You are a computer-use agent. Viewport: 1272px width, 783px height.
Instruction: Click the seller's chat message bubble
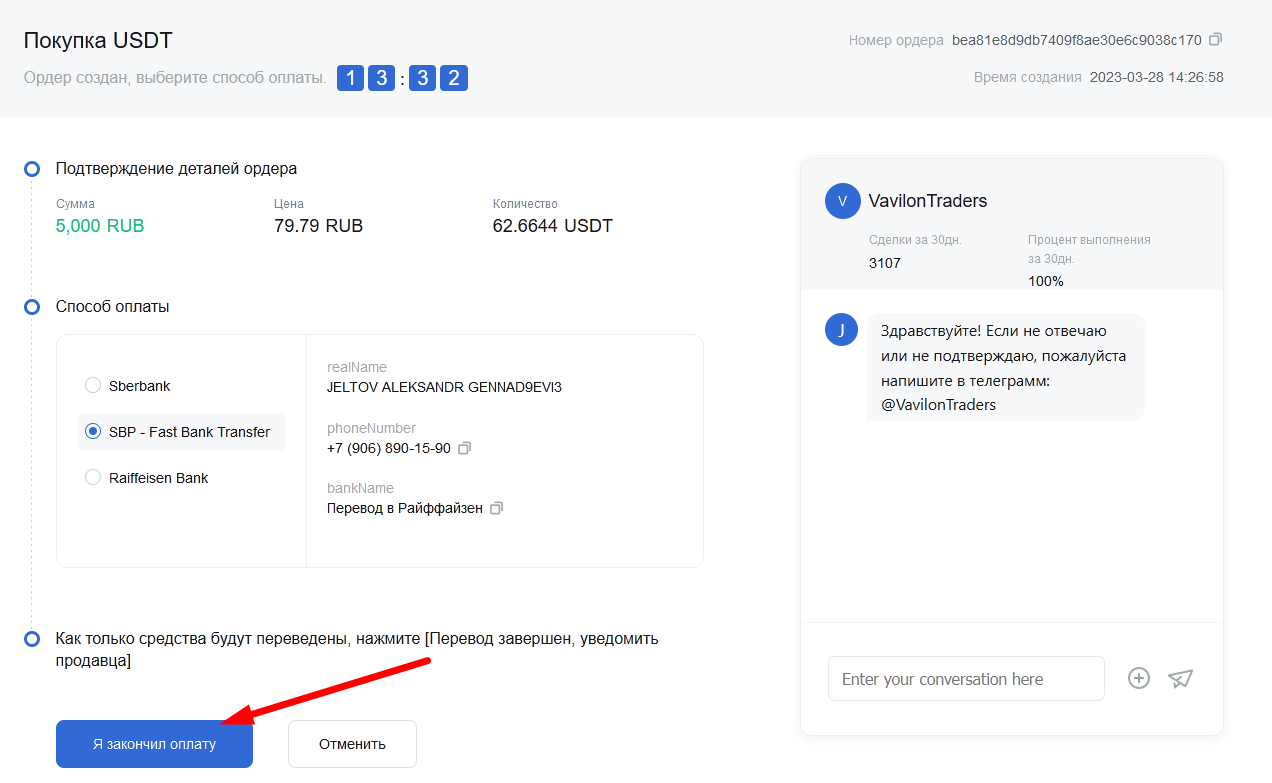tap(1005, 367)
